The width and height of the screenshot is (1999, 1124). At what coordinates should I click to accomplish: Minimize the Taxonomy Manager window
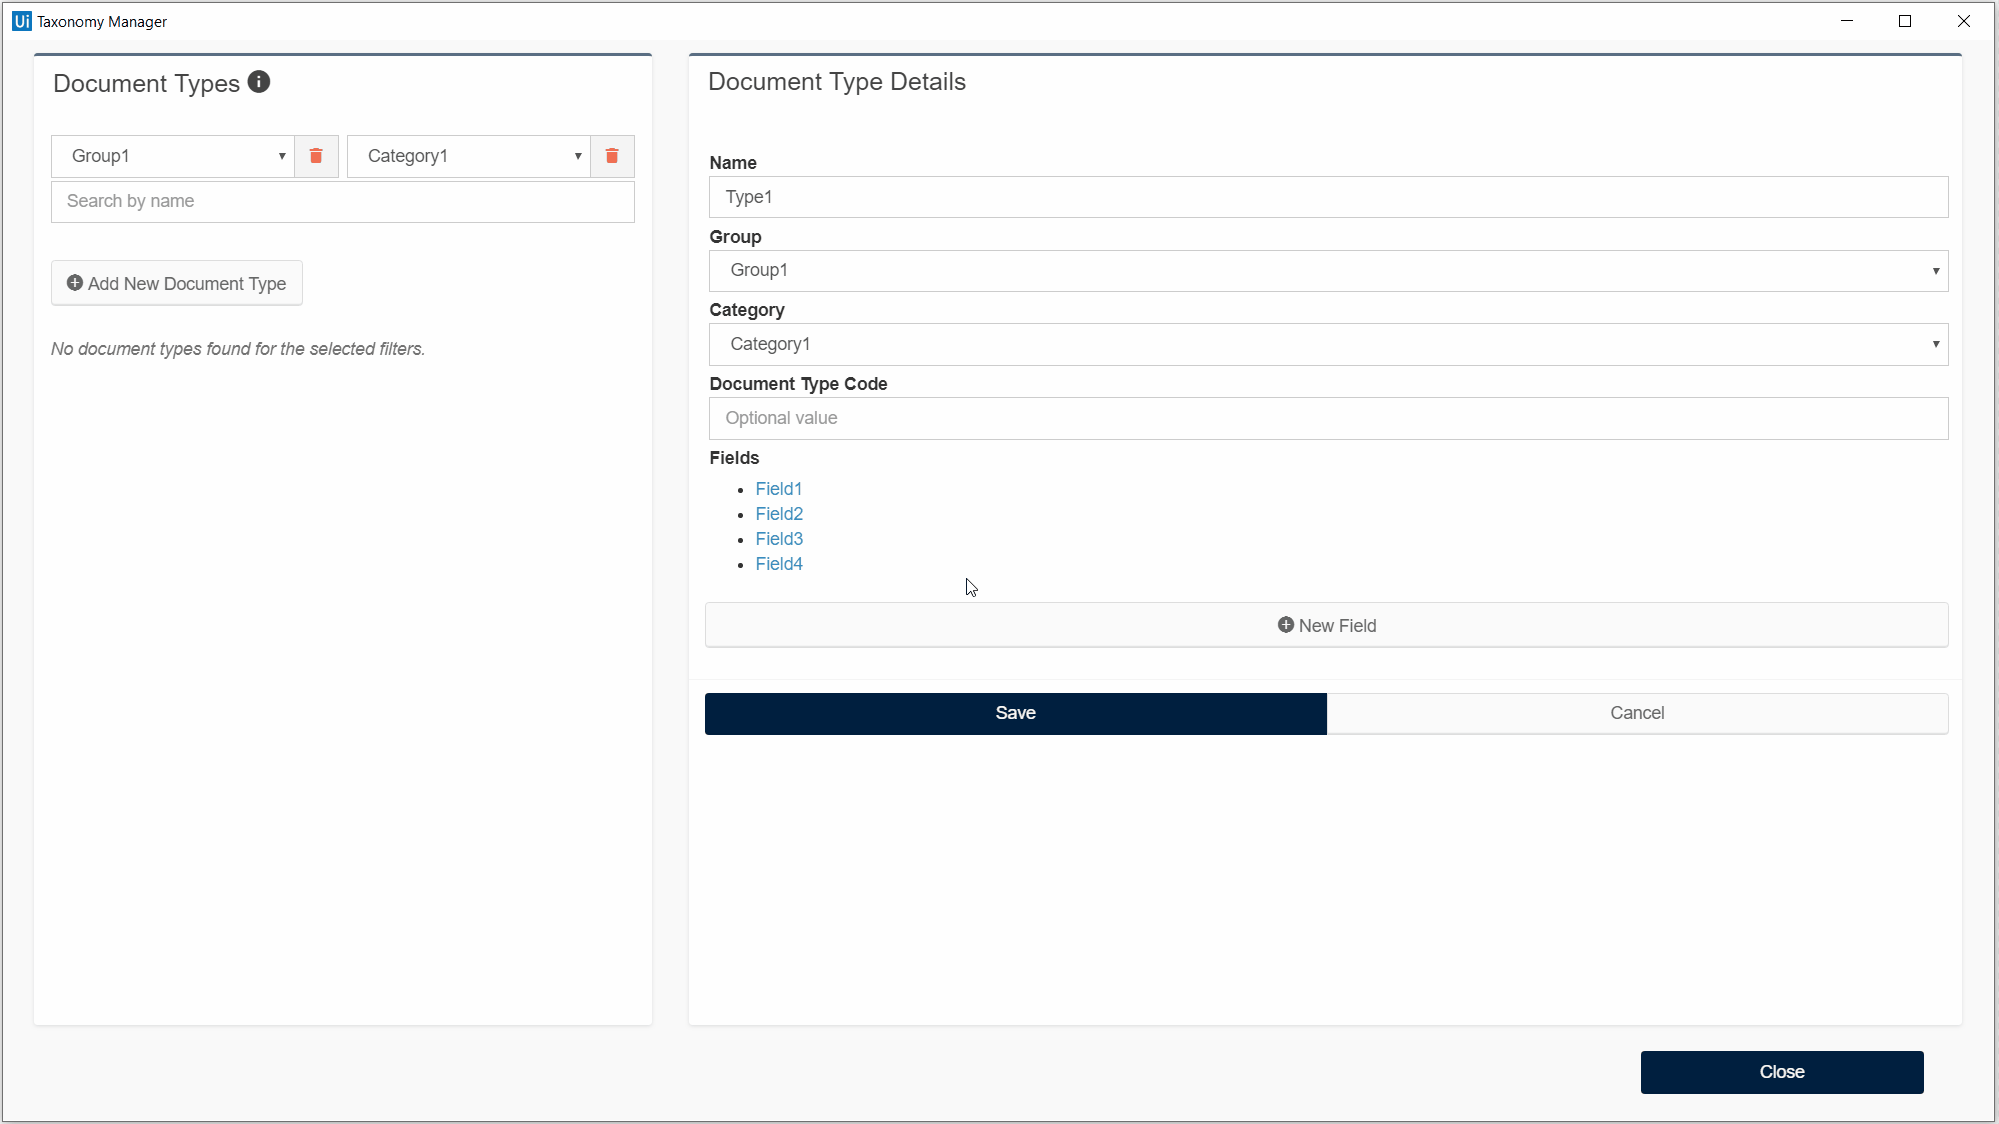1847,21
